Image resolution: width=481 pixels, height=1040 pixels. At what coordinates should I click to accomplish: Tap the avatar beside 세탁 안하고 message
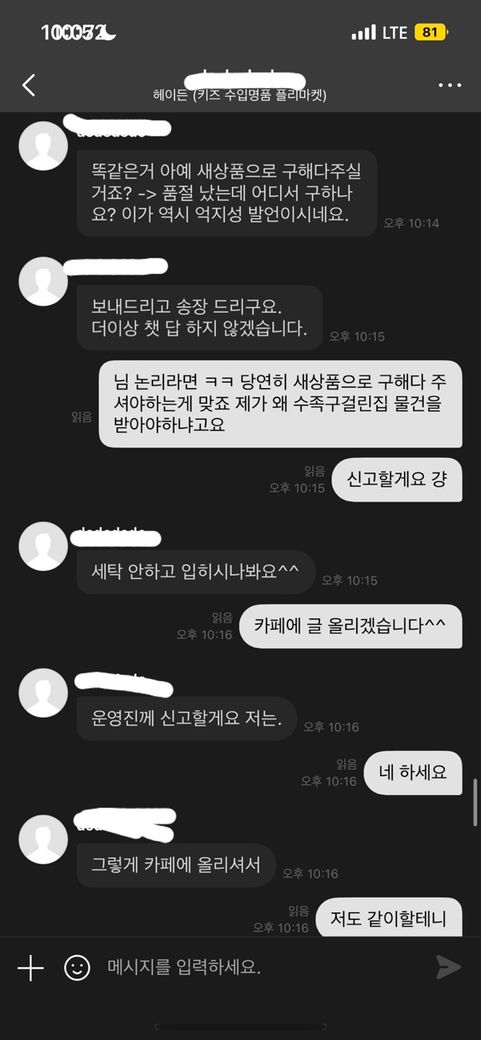43,546
